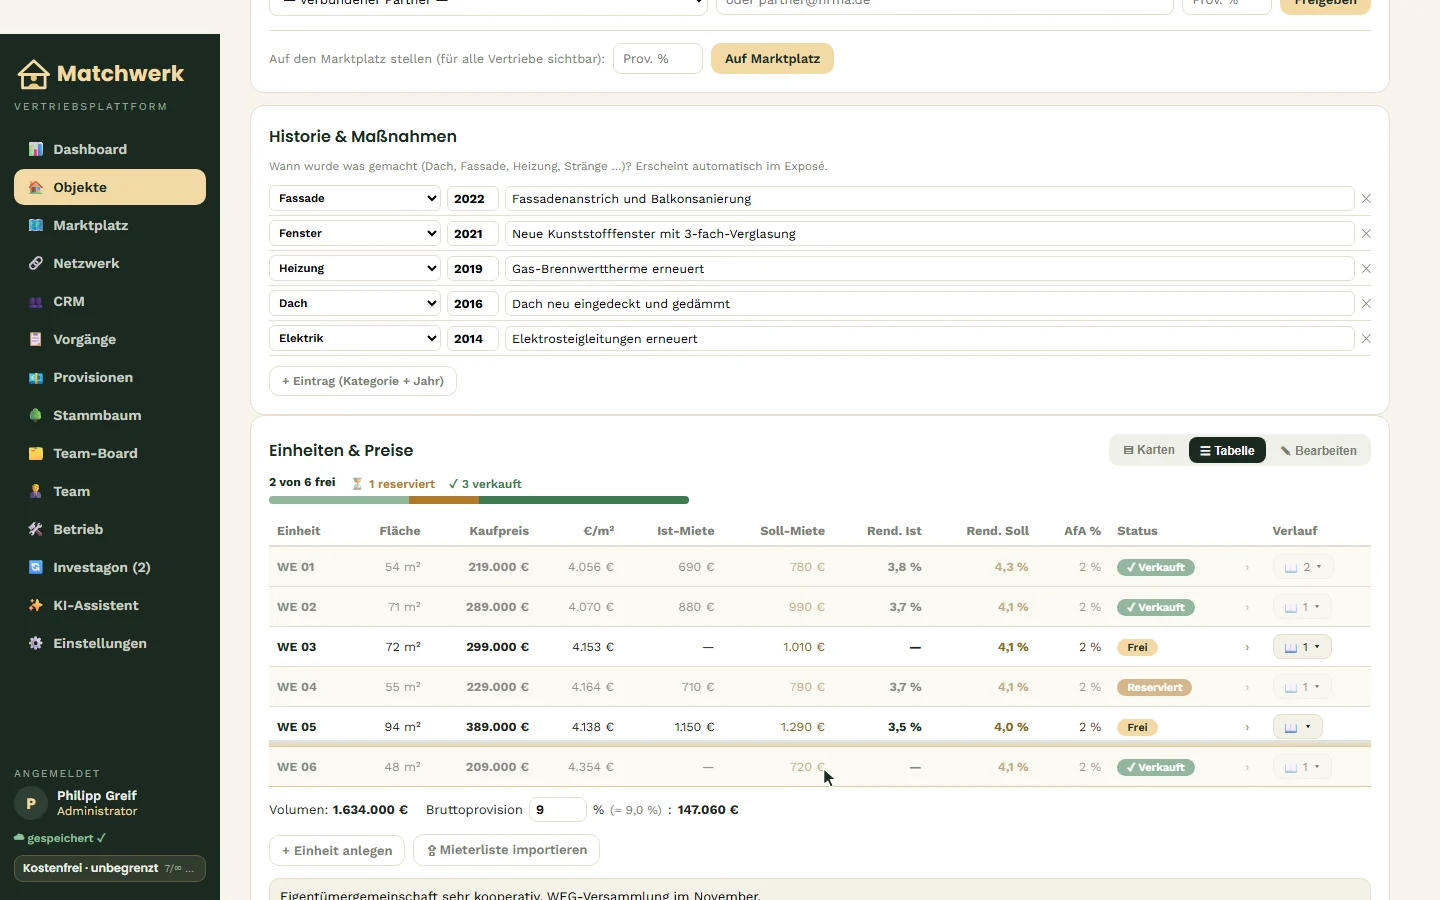This screenshot has height=900, width=1440.
Task: Click the Matchwerk house logo icon
Action: click(x=33, y=74)
